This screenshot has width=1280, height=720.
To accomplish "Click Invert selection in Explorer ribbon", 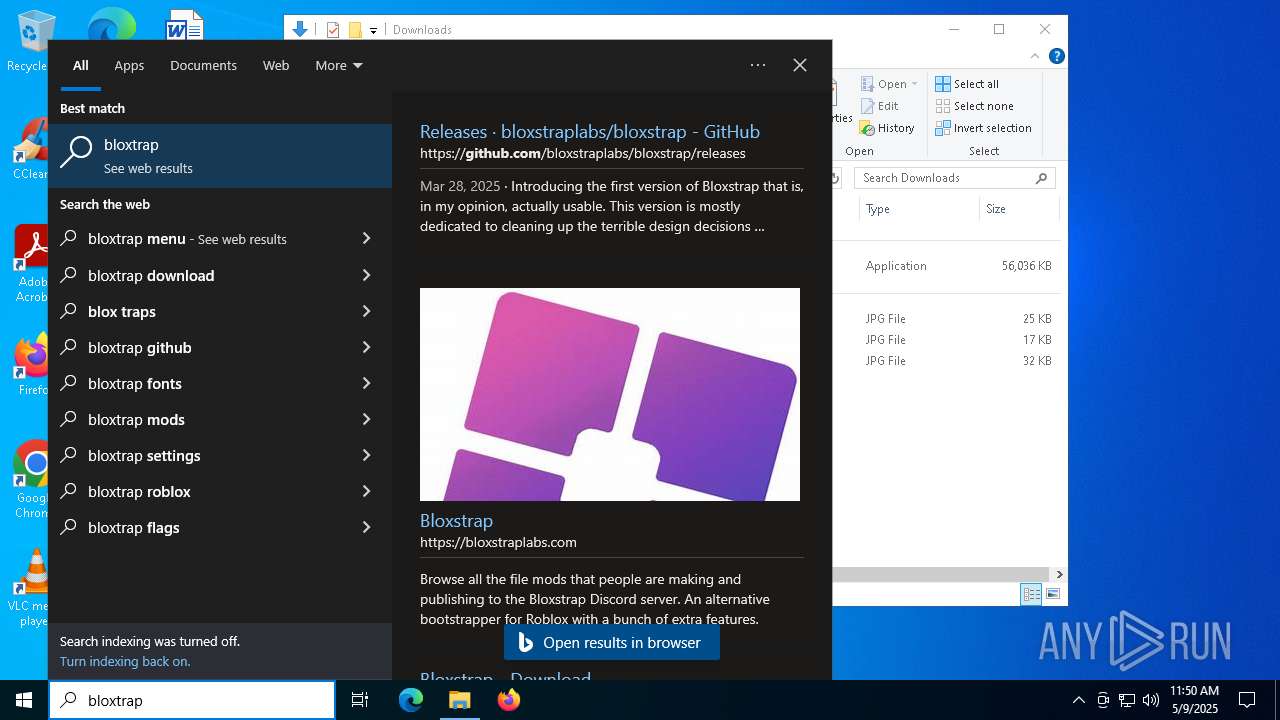I will [x=983, y=128].
